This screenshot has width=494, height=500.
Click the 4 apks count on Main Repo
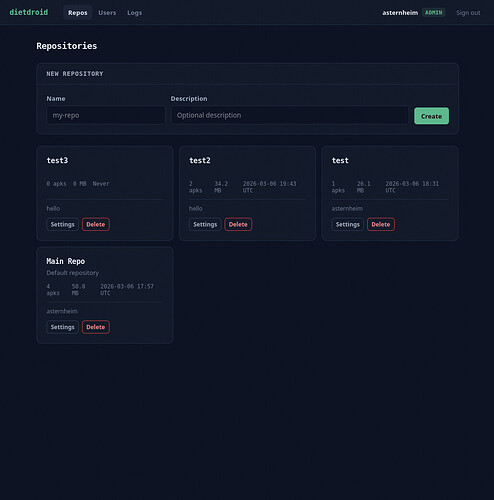[x=53, y=289]
